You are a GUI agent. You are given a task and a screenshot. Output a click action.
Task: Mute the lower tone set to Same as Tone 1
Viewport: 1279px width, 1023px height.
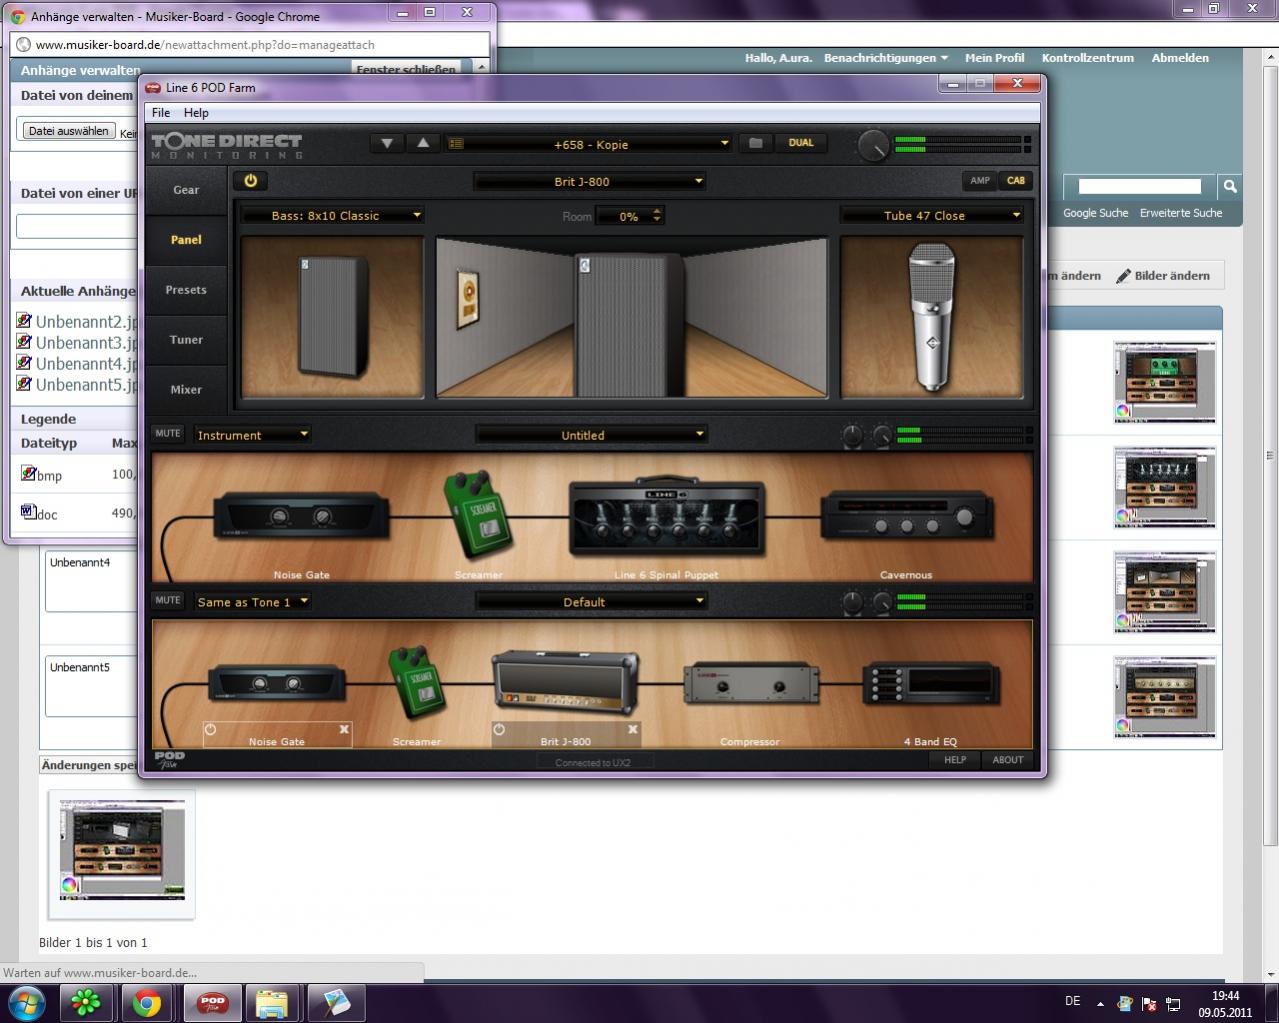pyautogui.click(x=167, y=601)
